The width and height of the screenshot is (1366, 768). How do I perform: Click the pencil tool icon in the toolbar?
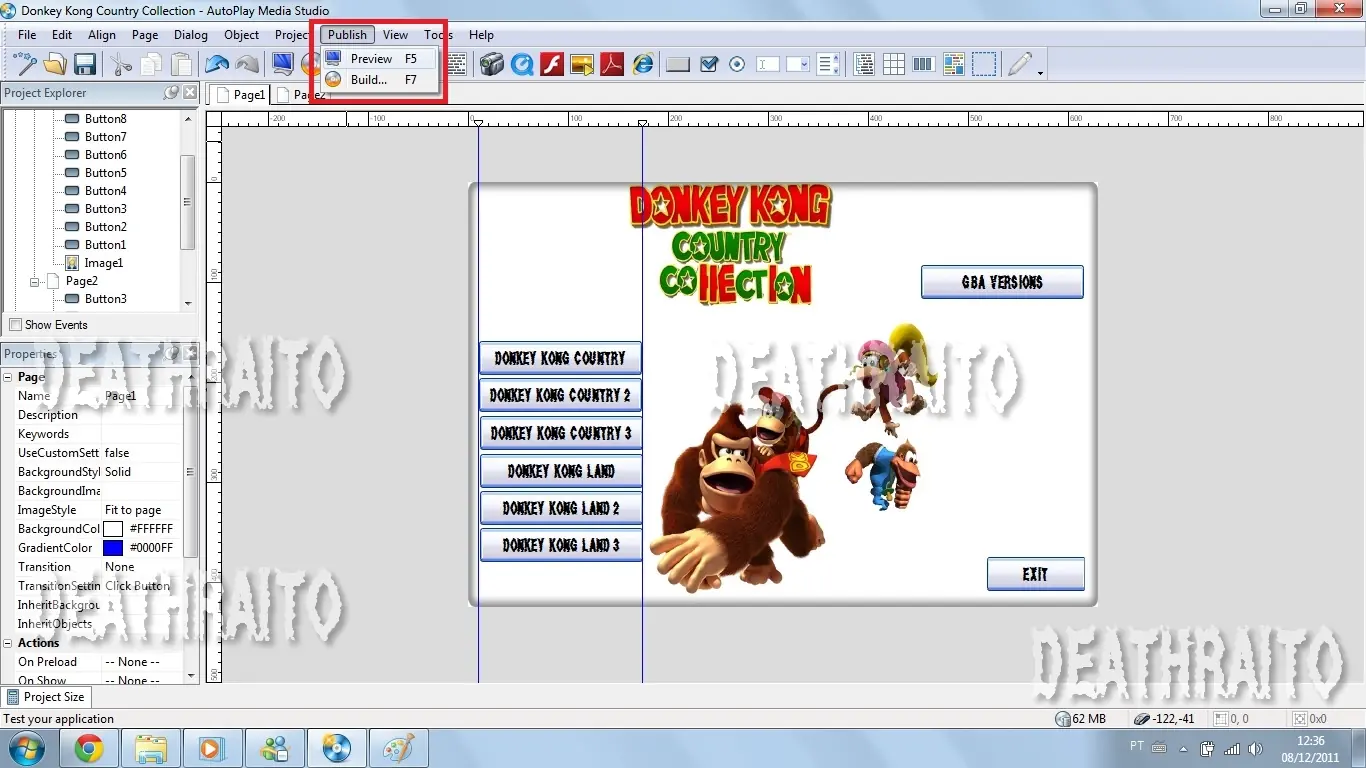point(1020,65)
